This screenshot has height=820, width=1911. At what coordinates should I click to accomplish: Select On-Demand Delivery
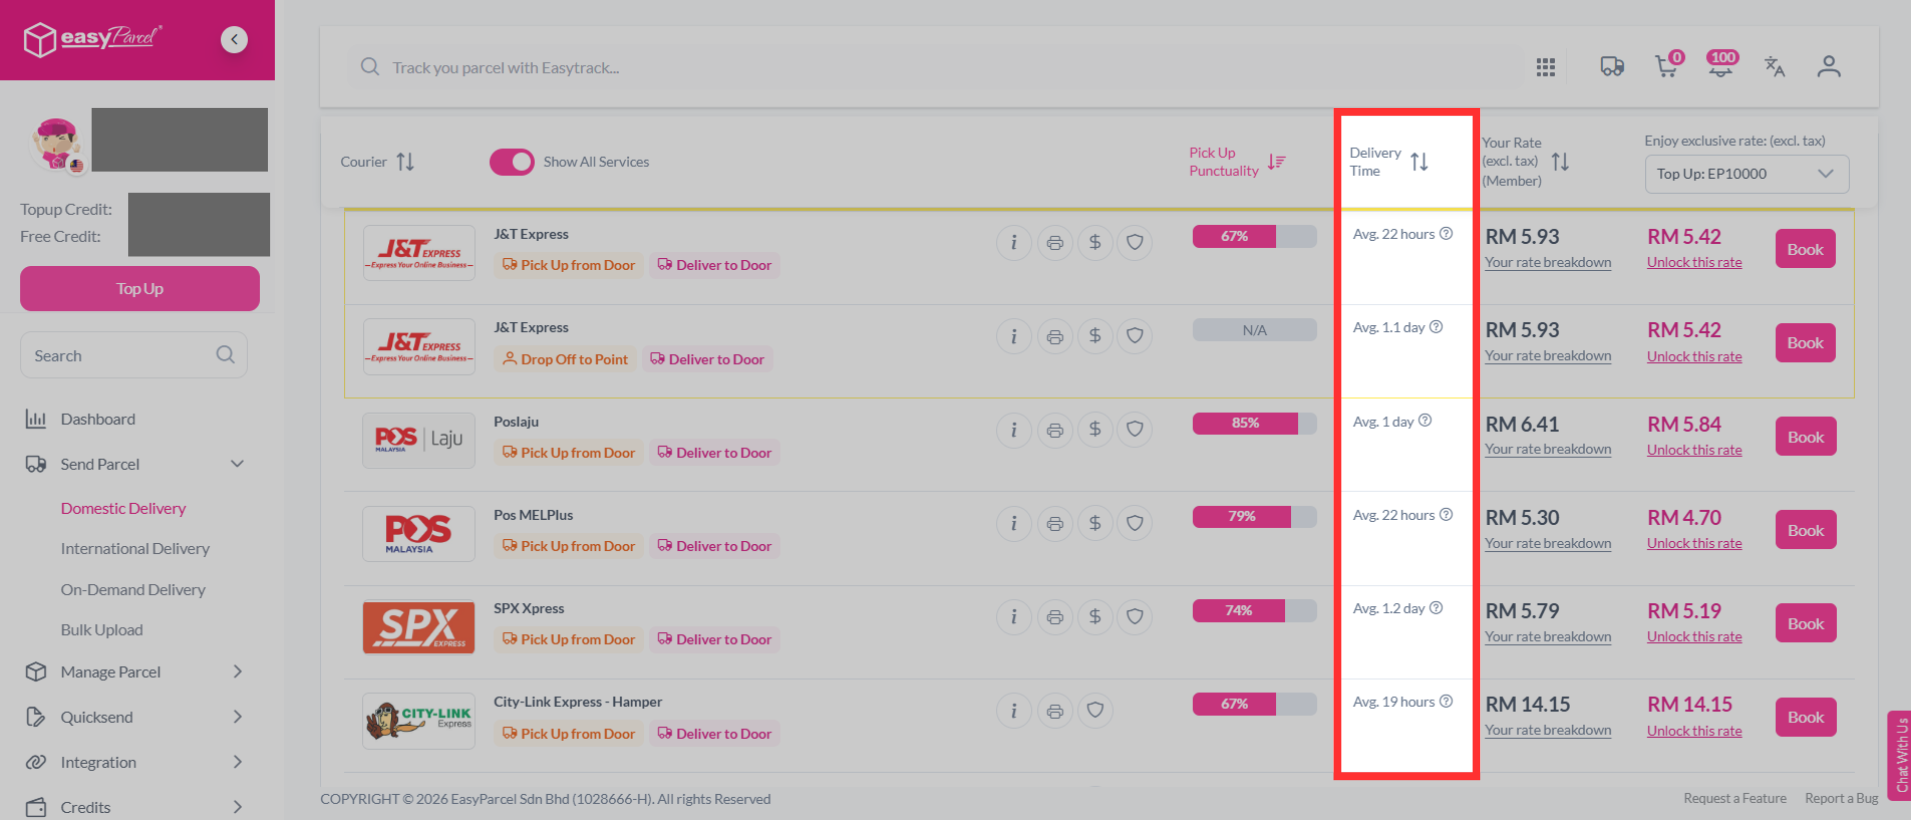point(133,590)
